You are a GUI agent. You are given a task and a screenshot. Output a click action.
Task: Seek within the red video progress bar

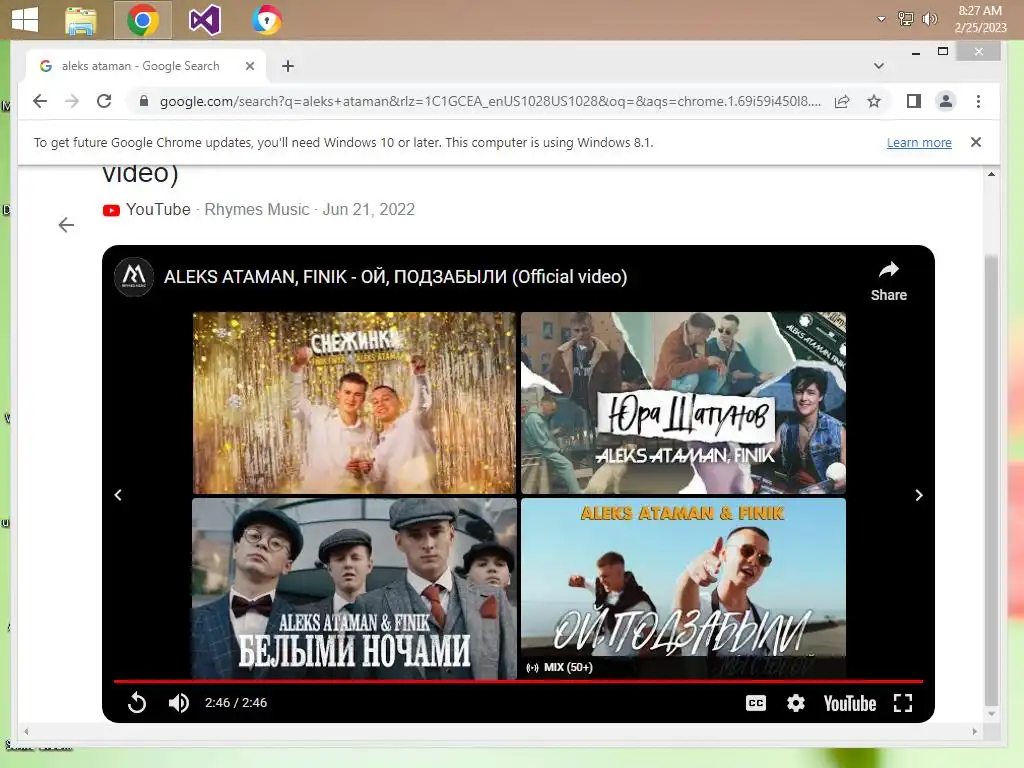pos(519,681)
